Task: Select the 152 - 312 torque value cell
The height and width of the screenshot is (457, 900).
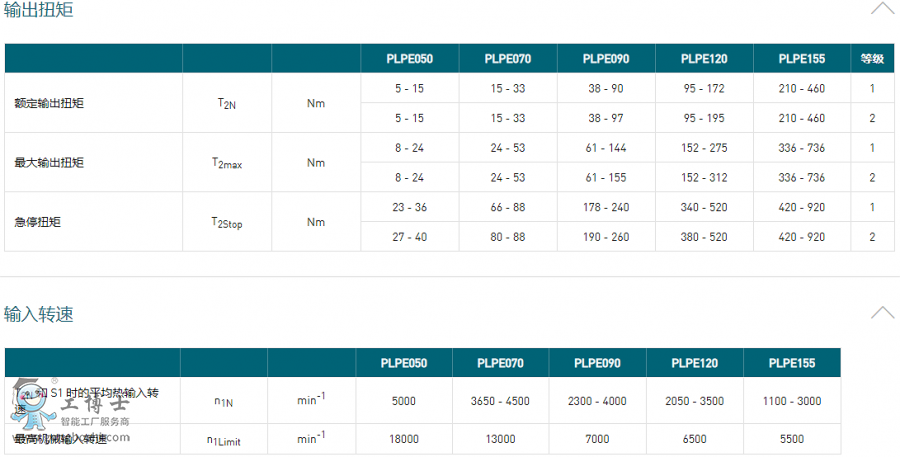Action: click(704, 178)
